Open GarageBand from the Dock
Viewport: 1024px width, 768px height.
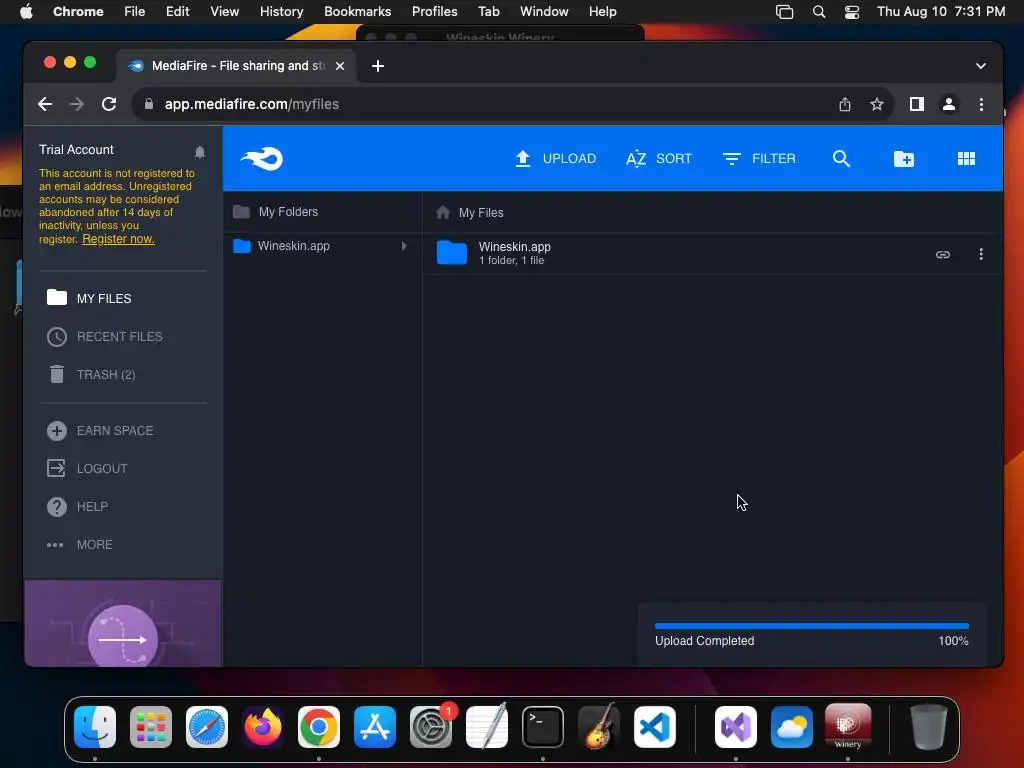[599, 726]
